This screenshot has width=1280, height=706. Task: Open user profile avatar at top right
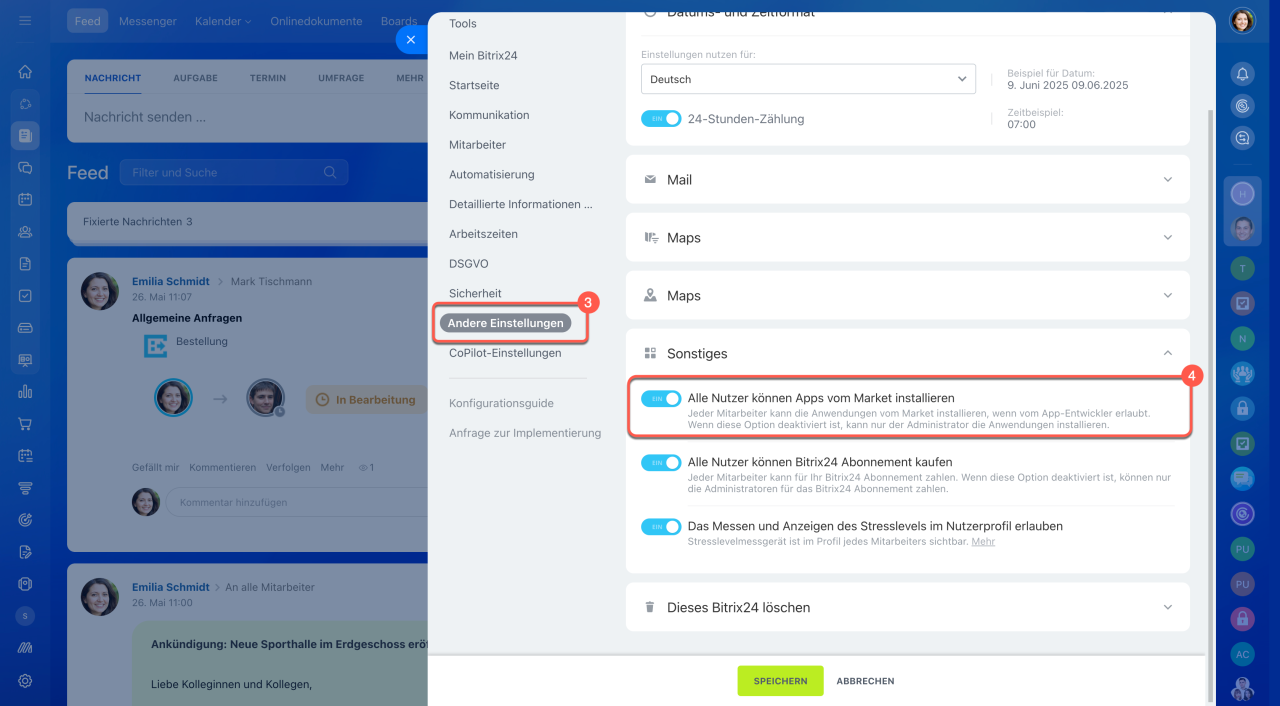point(1242,21)
